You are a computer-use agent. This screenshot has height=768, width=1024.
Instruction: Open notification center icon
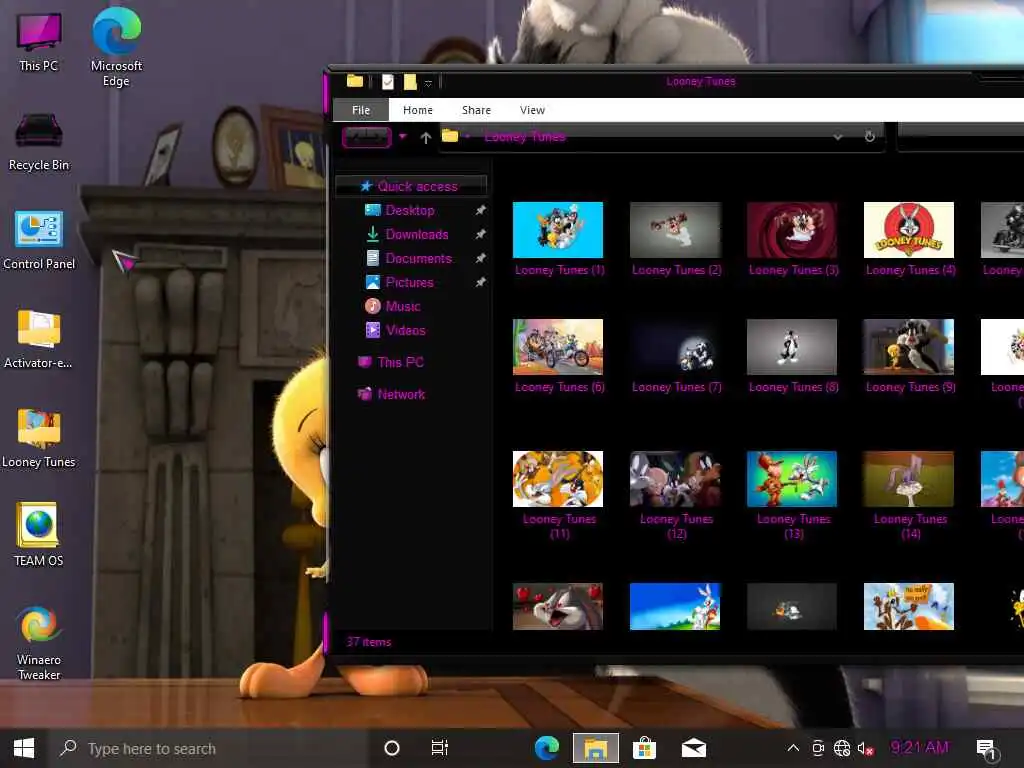(987, 749)
